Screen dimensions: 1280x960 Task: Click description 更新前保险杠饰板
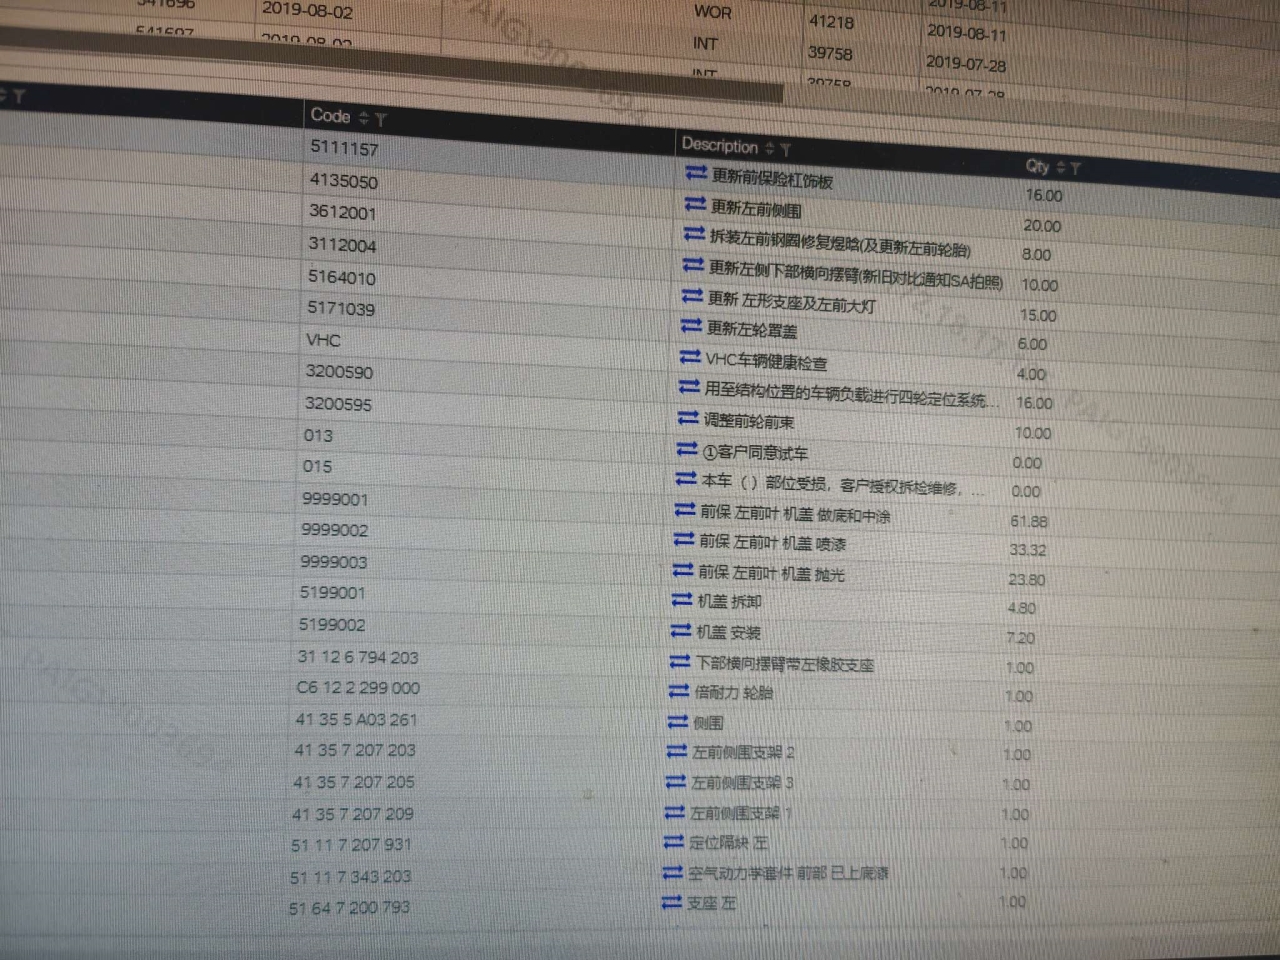(772, 178)
